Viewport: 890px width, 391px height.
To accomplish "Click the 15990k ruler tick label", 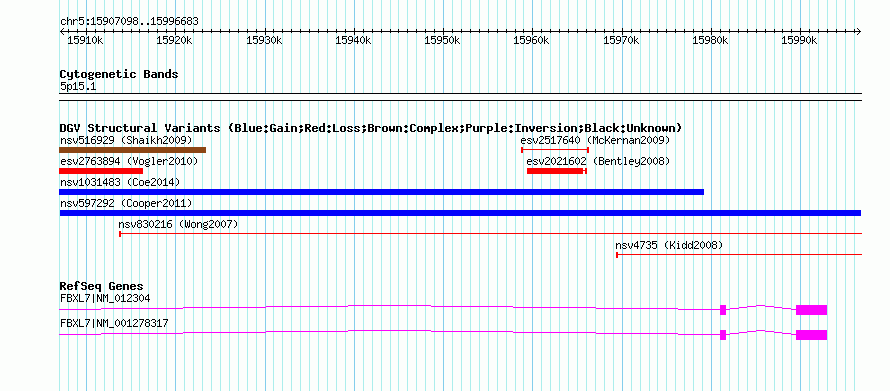I will click(x=799, y=40).
